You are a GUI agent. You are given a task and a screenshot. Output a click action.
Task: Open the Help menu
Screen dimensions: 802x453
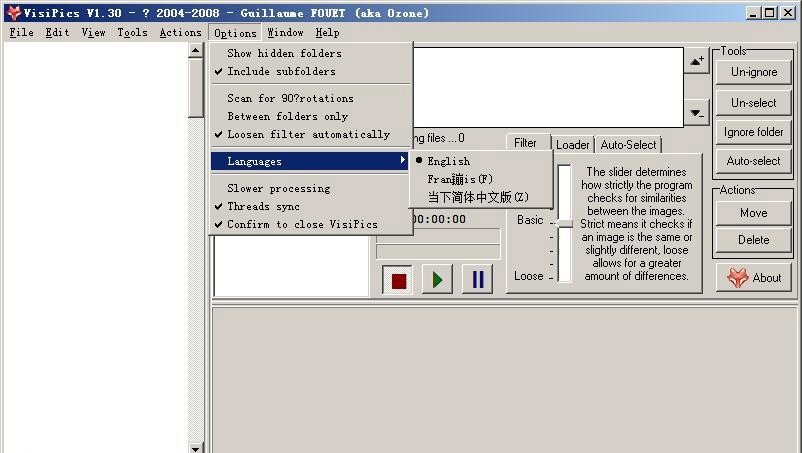pyautogui.click(x=327, y=32)
